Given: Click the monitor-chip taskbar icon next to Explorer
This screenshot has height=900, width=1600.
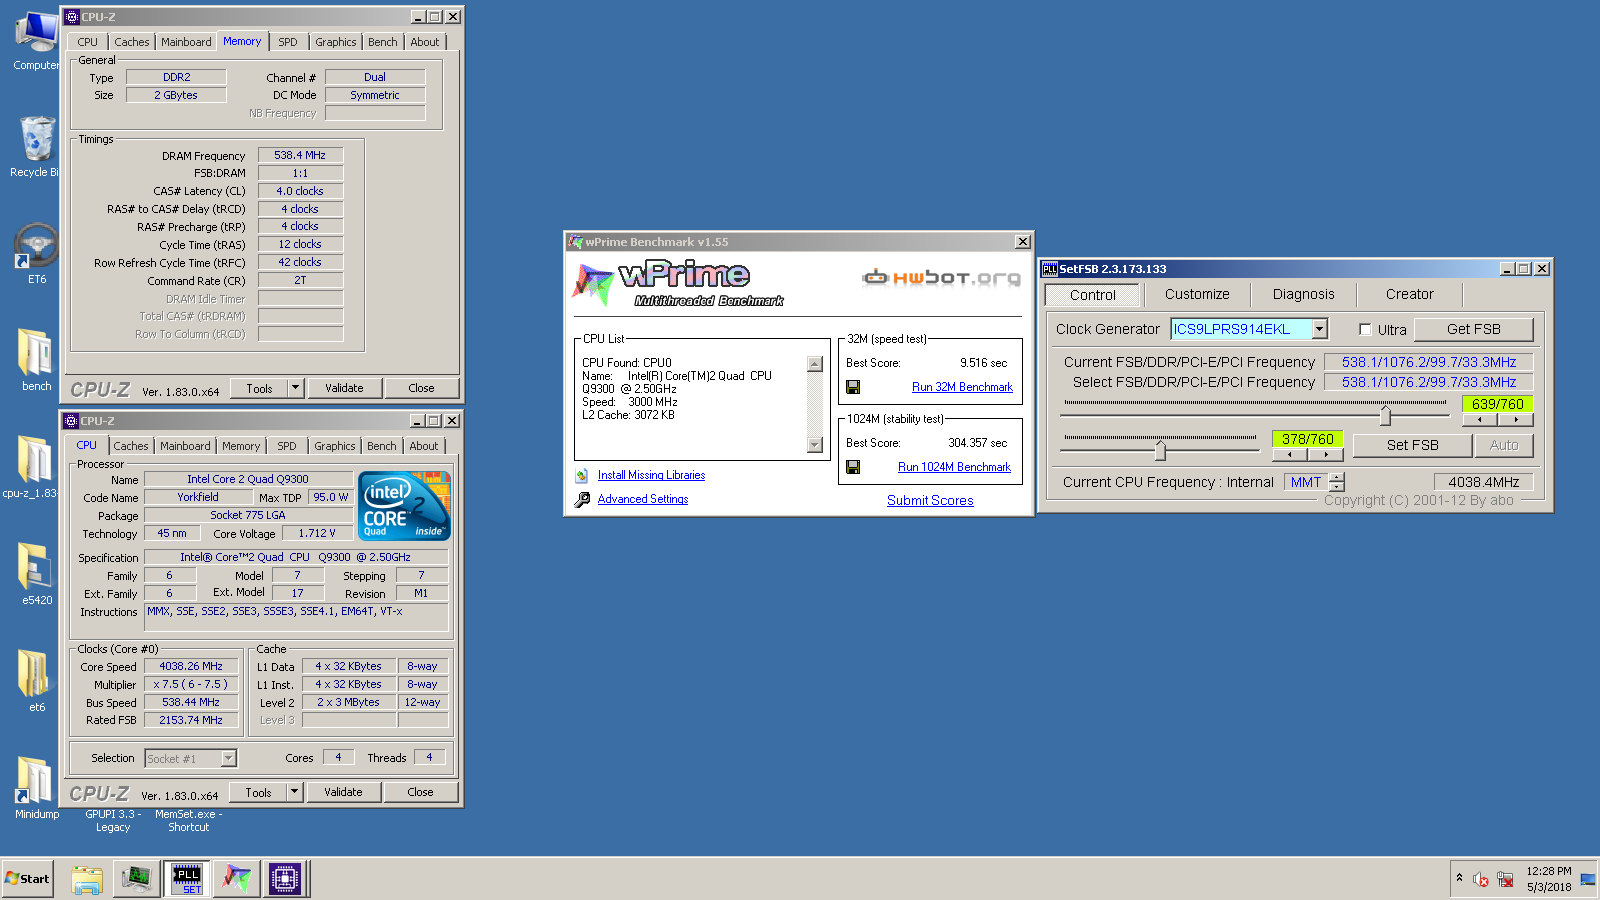Looking at the screenshot, I should pyautogui.click(x=136, y=879).
